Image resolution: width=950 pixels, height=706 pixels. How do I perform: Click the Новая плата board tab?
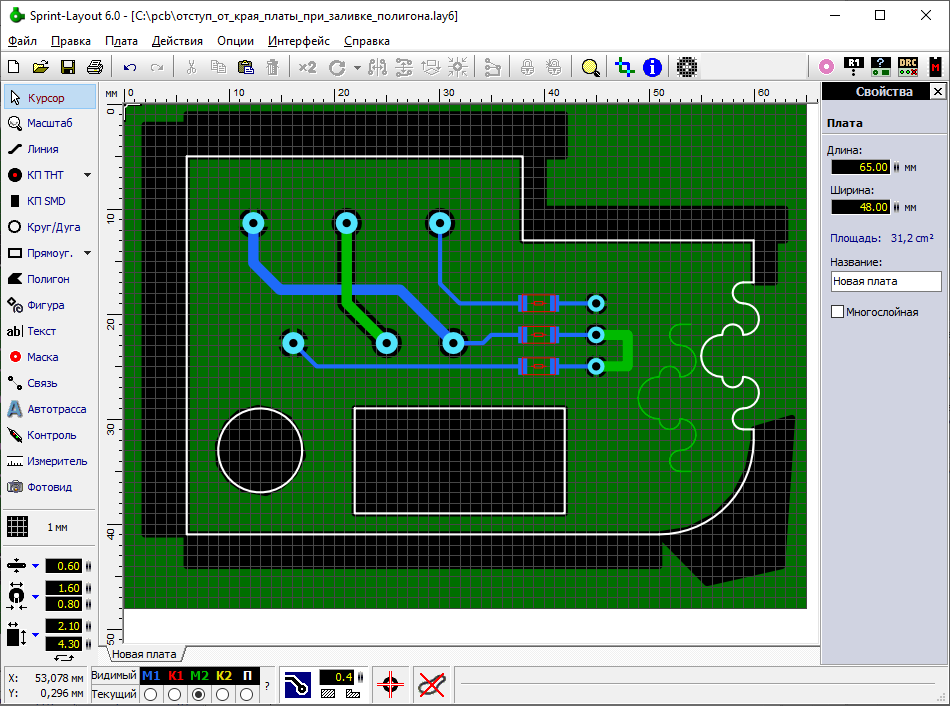144,654
